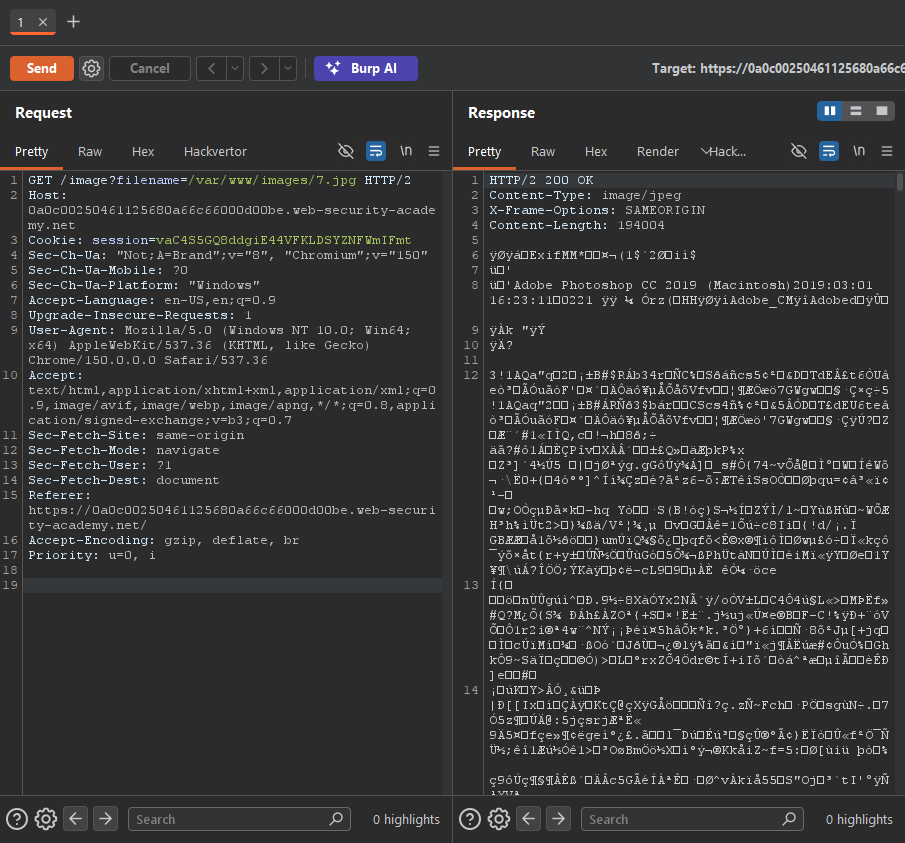The height and width of the screenshot is (843, 905).
Task: Open the Request editor hamburger menu
Action: tap(434, 151)
